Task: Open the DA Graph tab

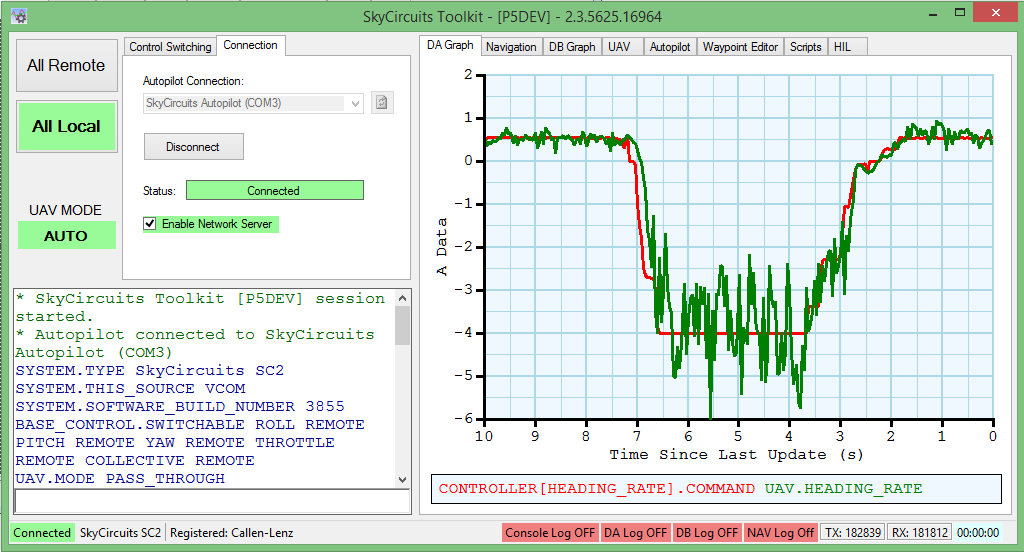Action: click(x=450, y=45)
